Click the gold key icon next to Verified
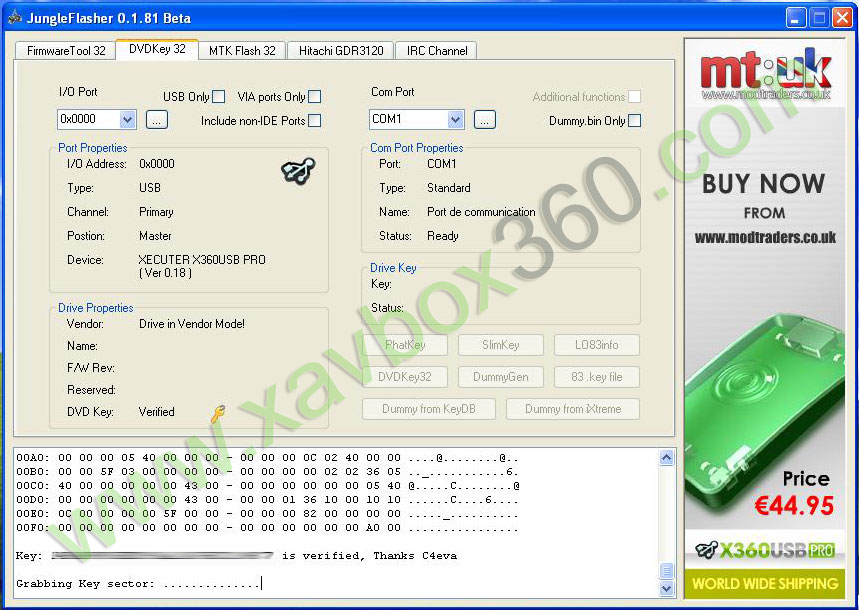The height and width of the screenshot is (610, 859). [x=217, y=414]
